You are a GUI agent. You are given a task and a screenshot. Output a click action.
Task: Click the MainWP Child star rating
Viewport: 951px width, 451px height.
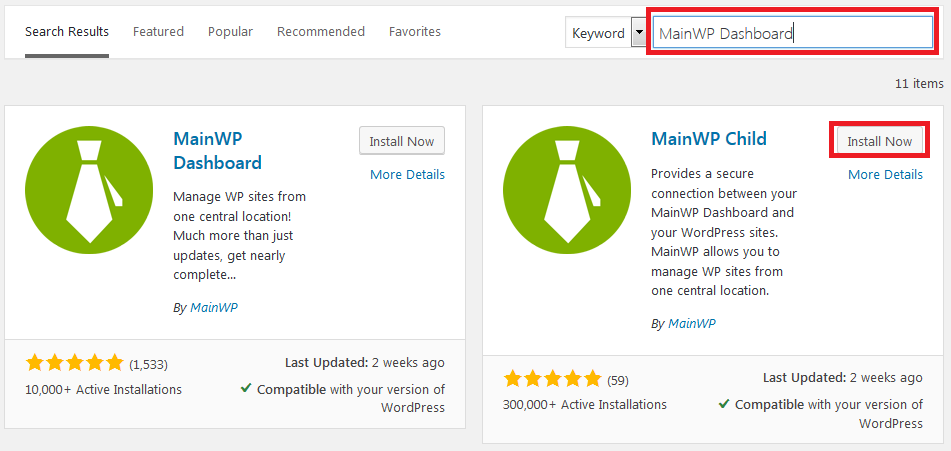pos(553,379)
